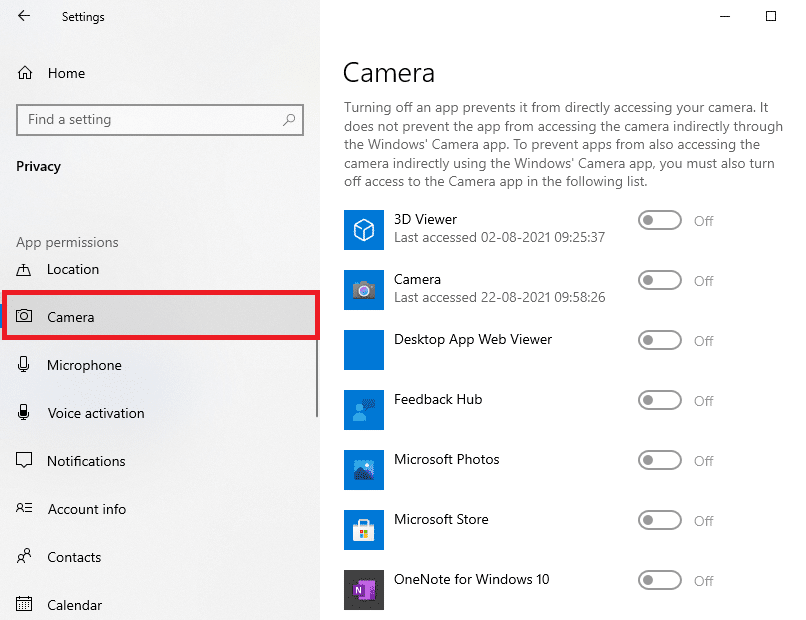
Task: Click the back arrow in Settings header
Action: click(24, 16)
